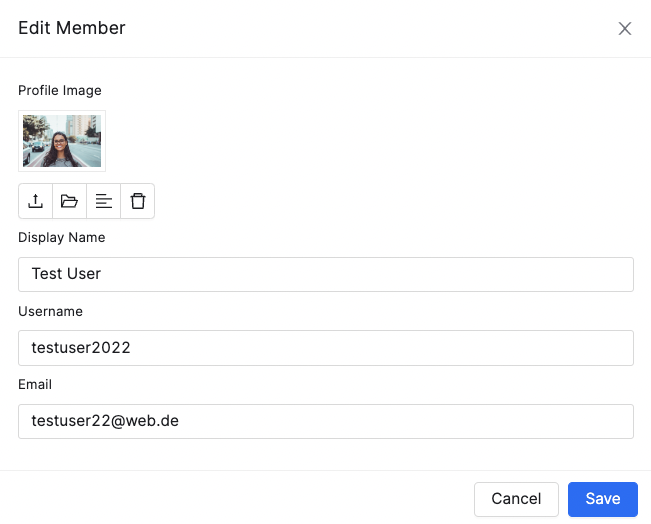Click the Display Name label
651x524 pixels.
[61, 238]
